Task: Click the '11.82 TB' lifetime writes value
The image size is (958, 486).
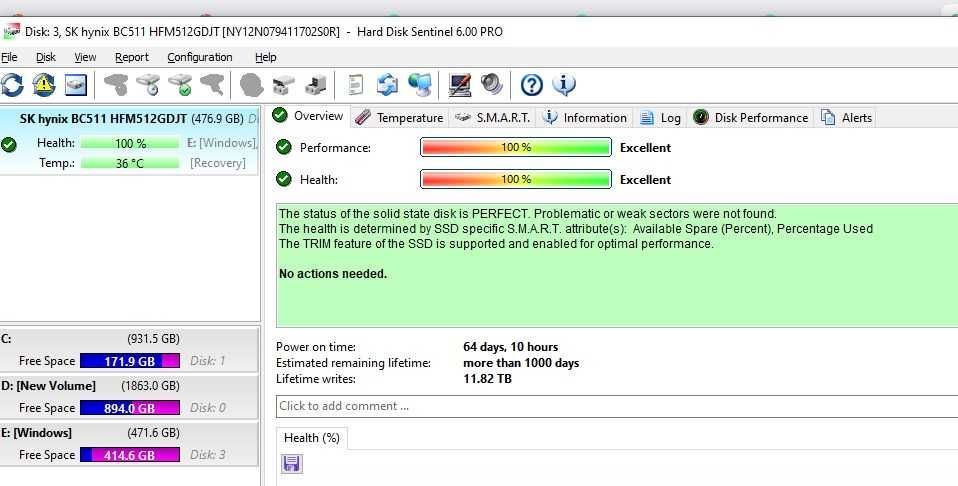Action: (488, 378)
